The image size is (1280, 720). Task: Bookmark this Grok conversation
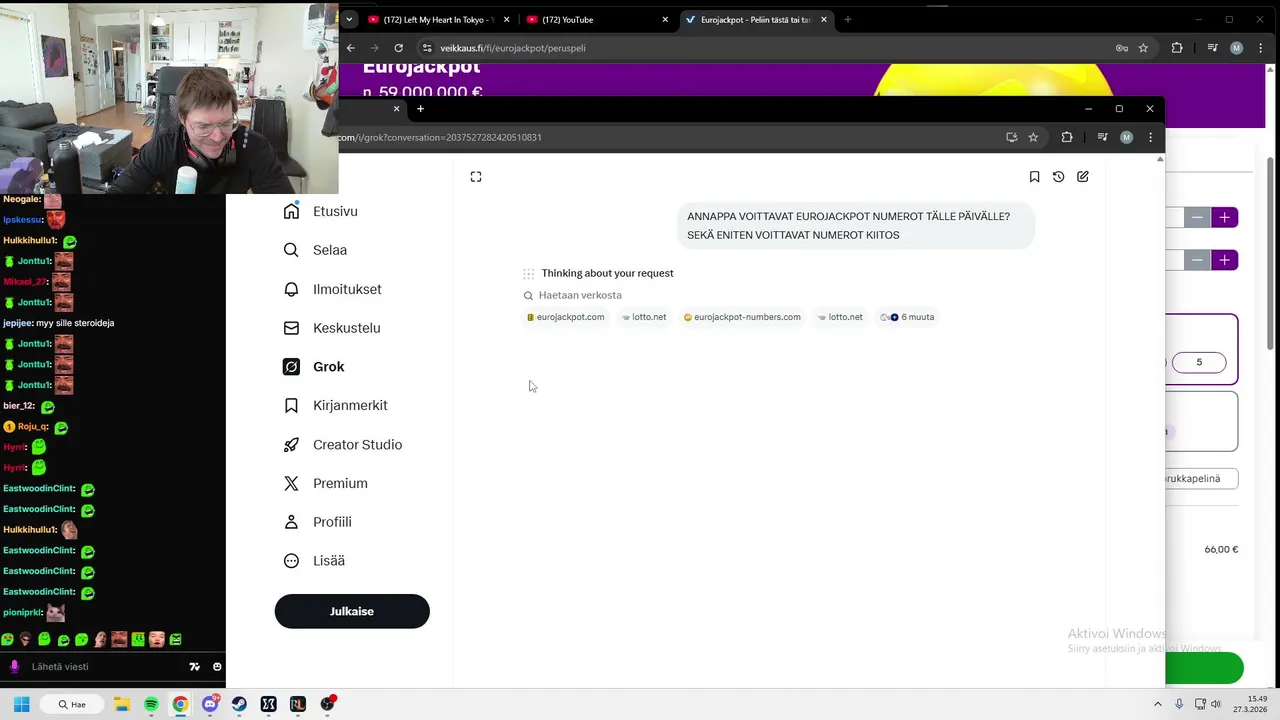(x=1034, y=177)
